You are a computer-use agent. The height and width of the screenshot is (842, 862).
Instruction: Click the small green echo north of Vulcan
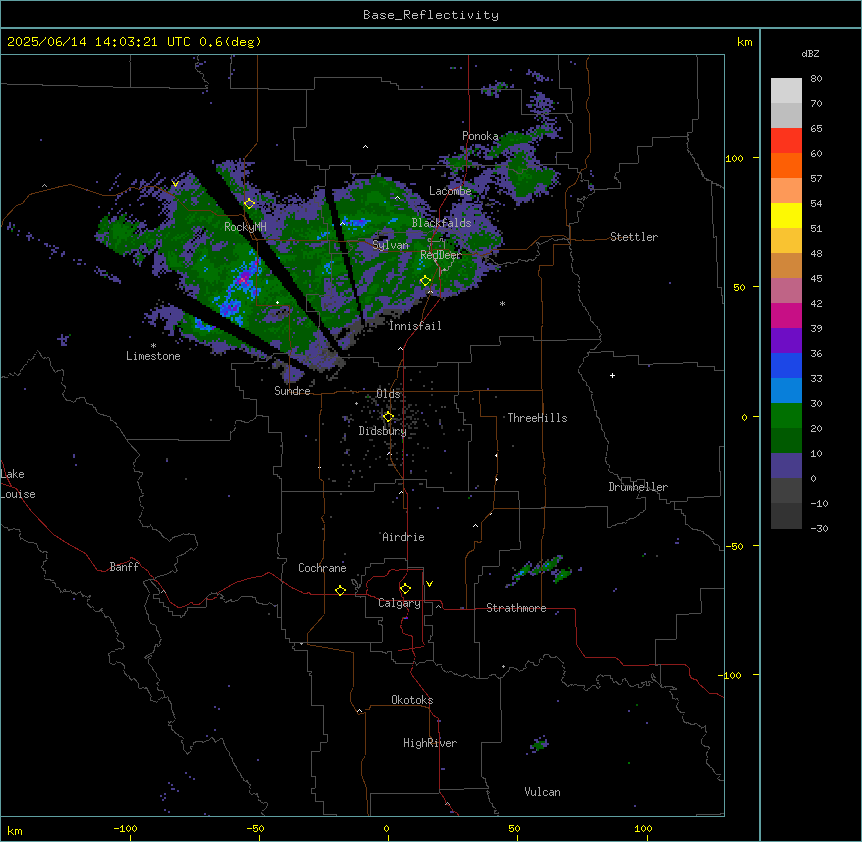point(539,745)
